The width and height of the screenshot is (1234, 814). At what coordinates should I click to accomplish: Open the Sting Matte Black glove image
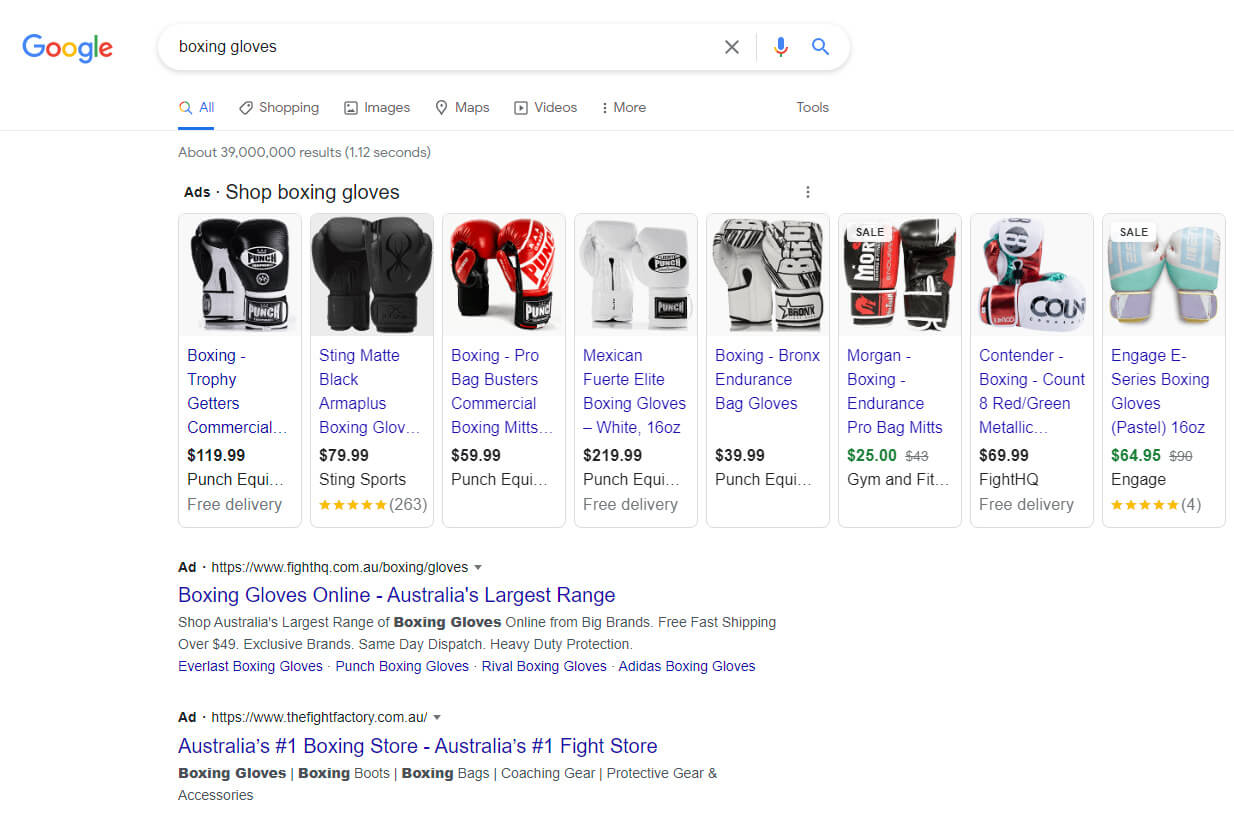click(372, 274)
